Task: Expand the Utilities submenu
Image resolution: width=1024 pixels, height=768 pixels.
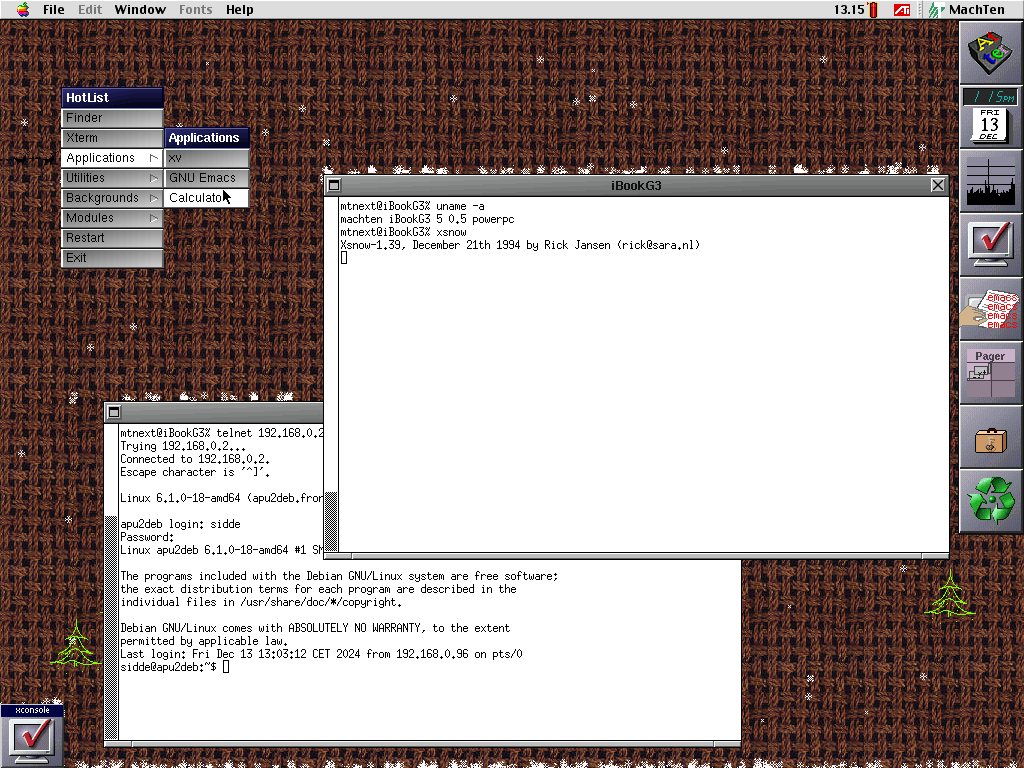Action: pyautogui.click(x=112, y=178)
